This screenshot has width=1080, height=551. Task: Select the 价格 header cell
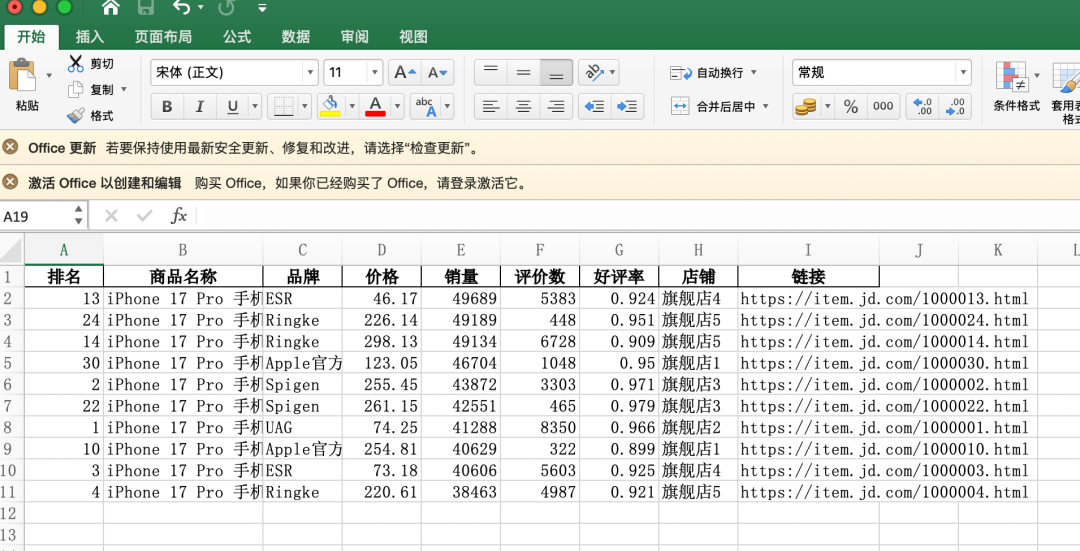click(382, 277)
